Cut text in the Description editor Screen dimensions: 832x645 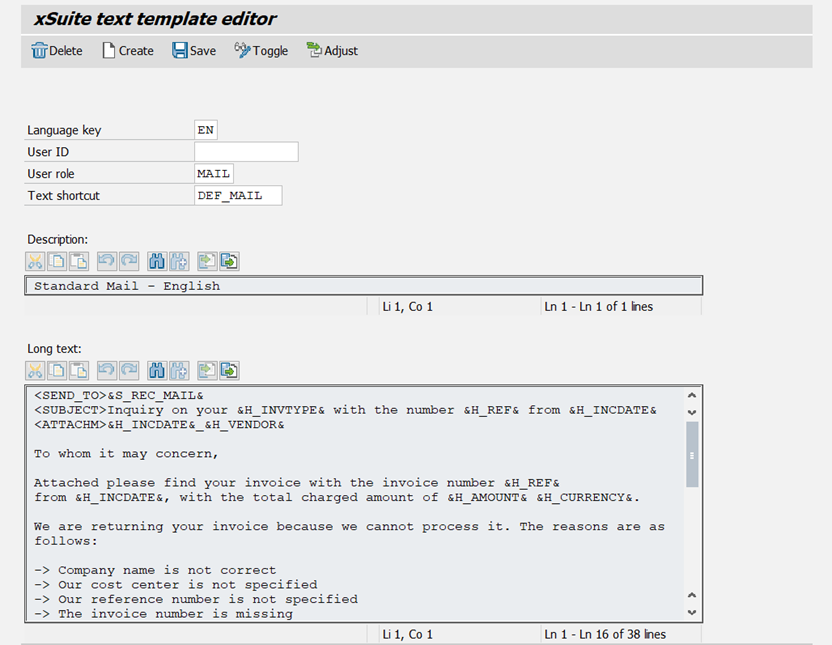35,261
